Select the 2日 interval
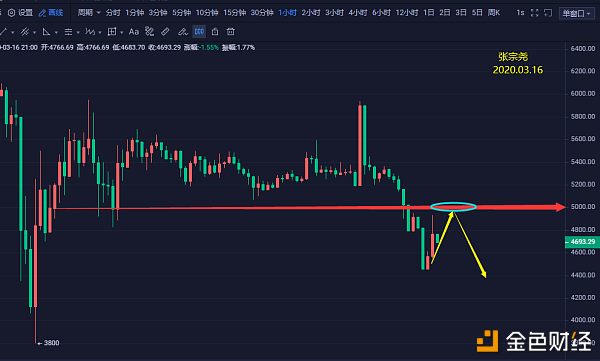Screen dimensions: 600x361 point(445,13)
